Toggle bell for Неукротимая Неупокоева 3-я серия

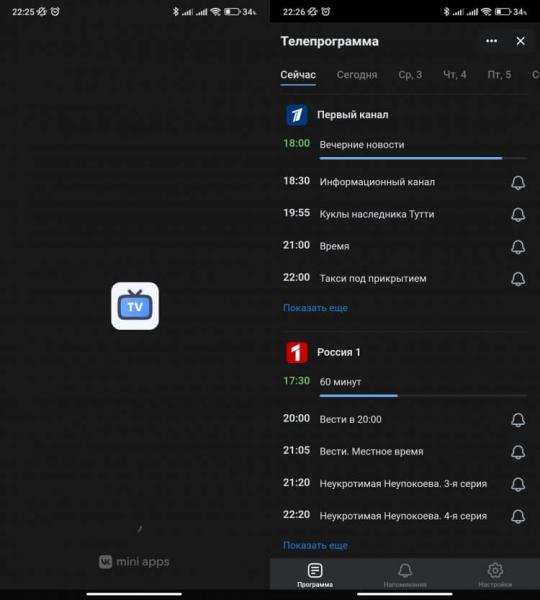[x=518, y=484]
